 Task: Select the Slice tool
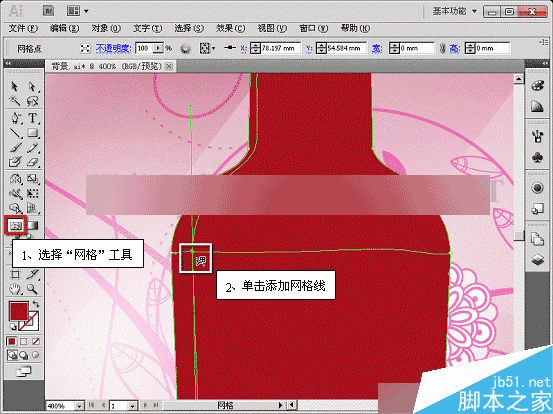point(33,274)
